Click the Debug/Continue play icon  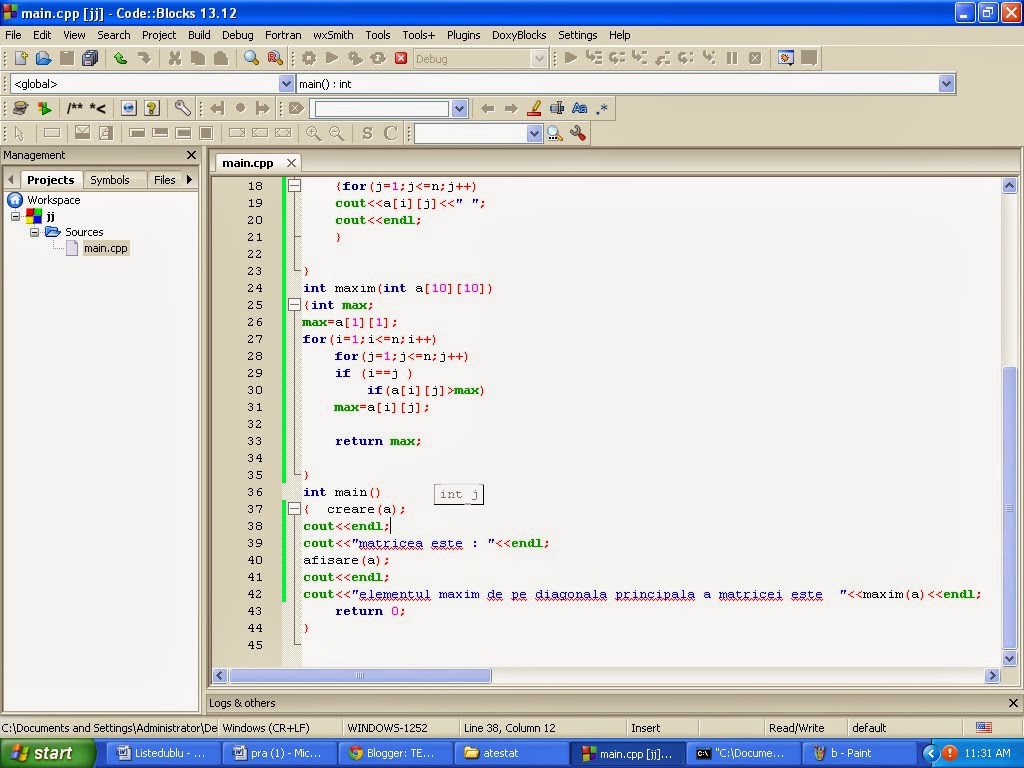pos(571,58)
